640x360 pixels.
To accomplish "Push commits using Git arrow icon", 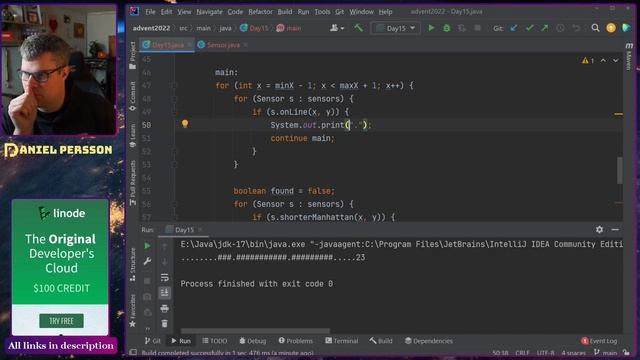I will [x=544, y=28].
